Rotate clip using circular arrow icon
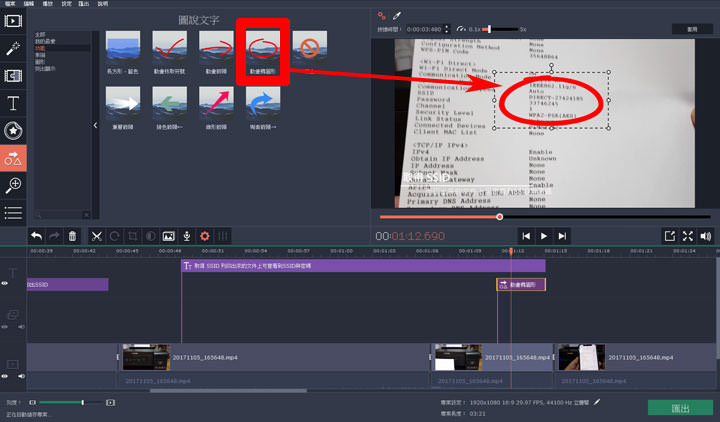 pos(114,236)
